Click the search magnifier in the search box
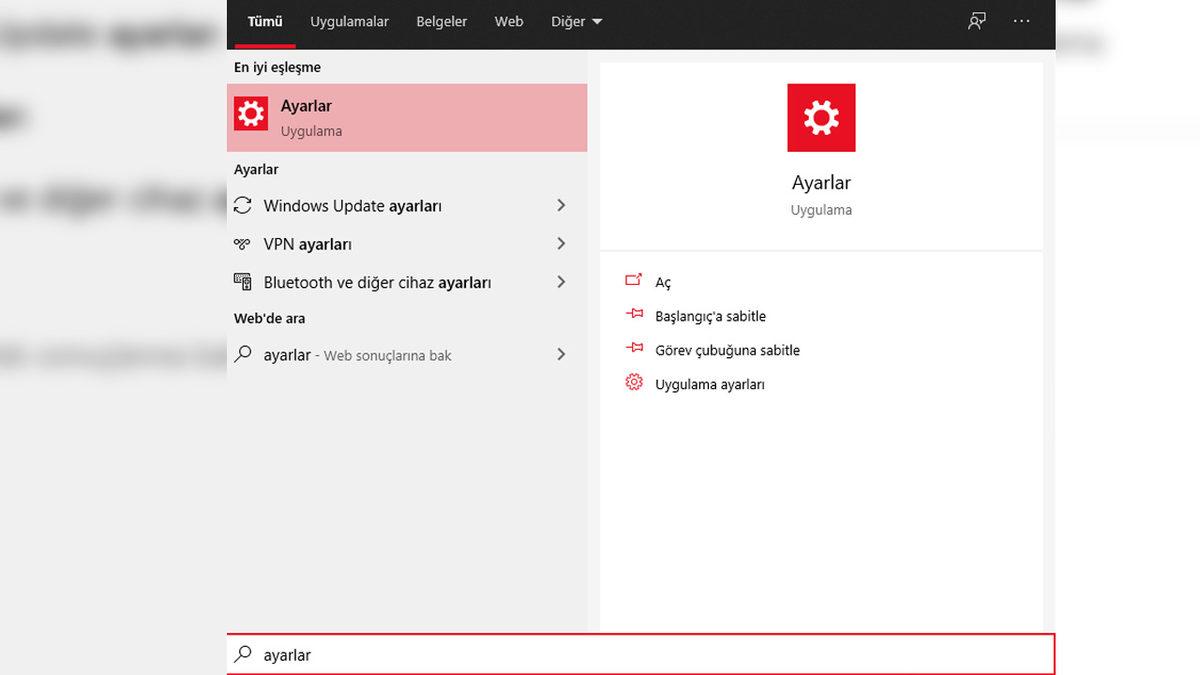Screen dimensions: 1200x675 242,653
